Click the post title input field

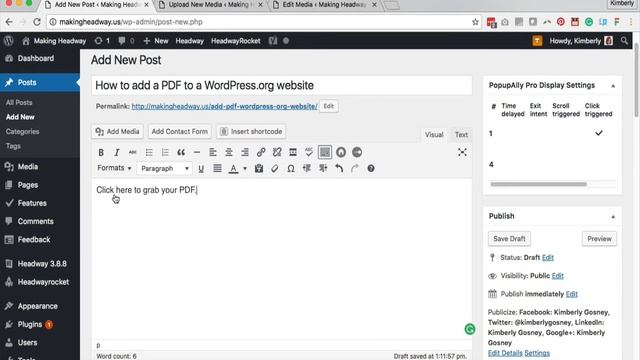(282, 85)
